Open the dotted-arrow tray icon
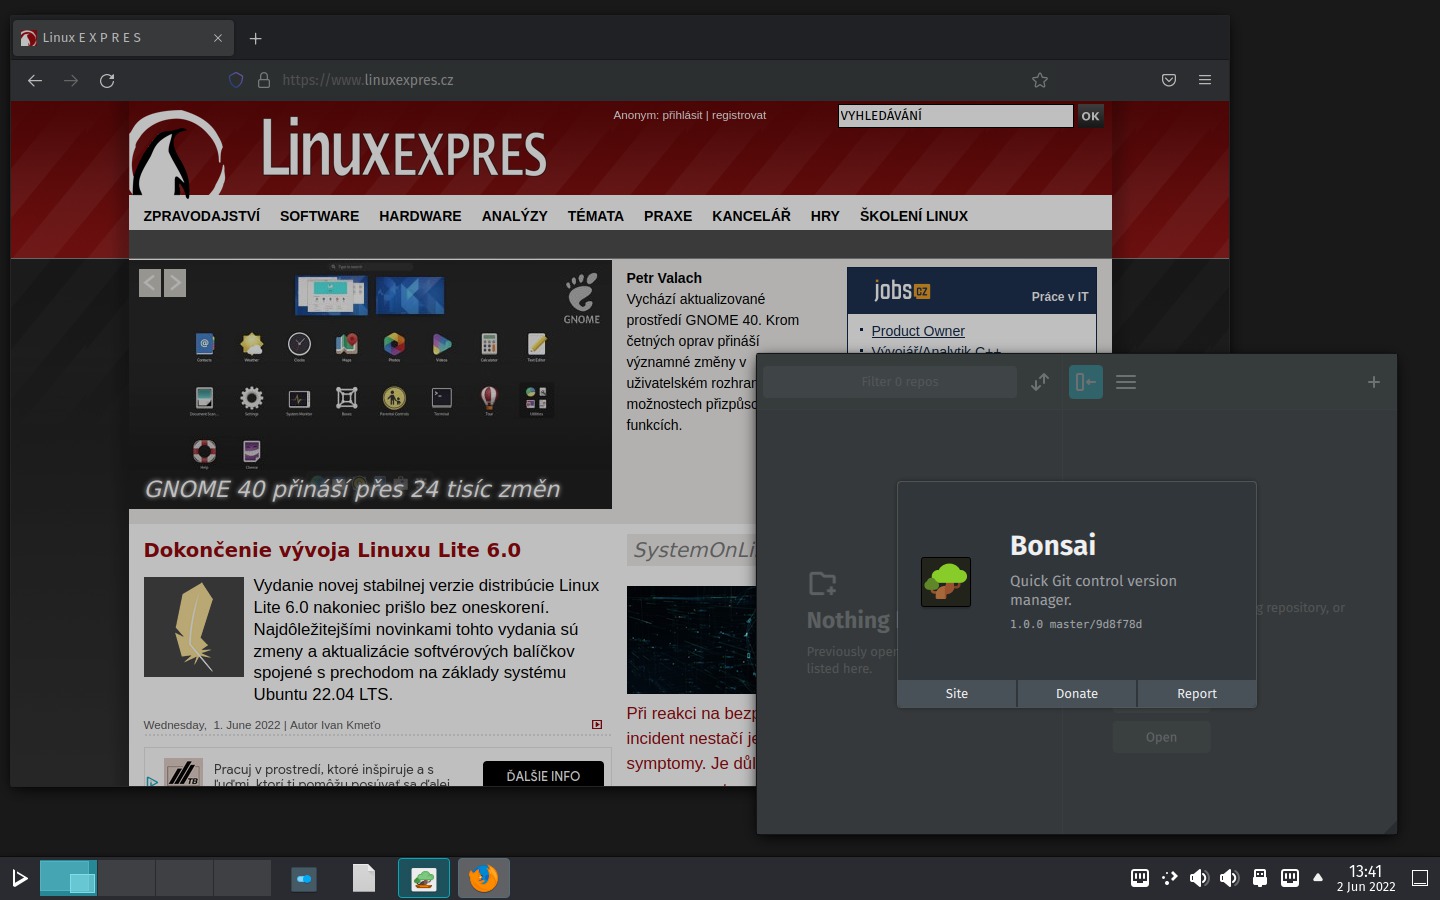The width and height of the screenshot is (1440, 900). (1170, 878)
